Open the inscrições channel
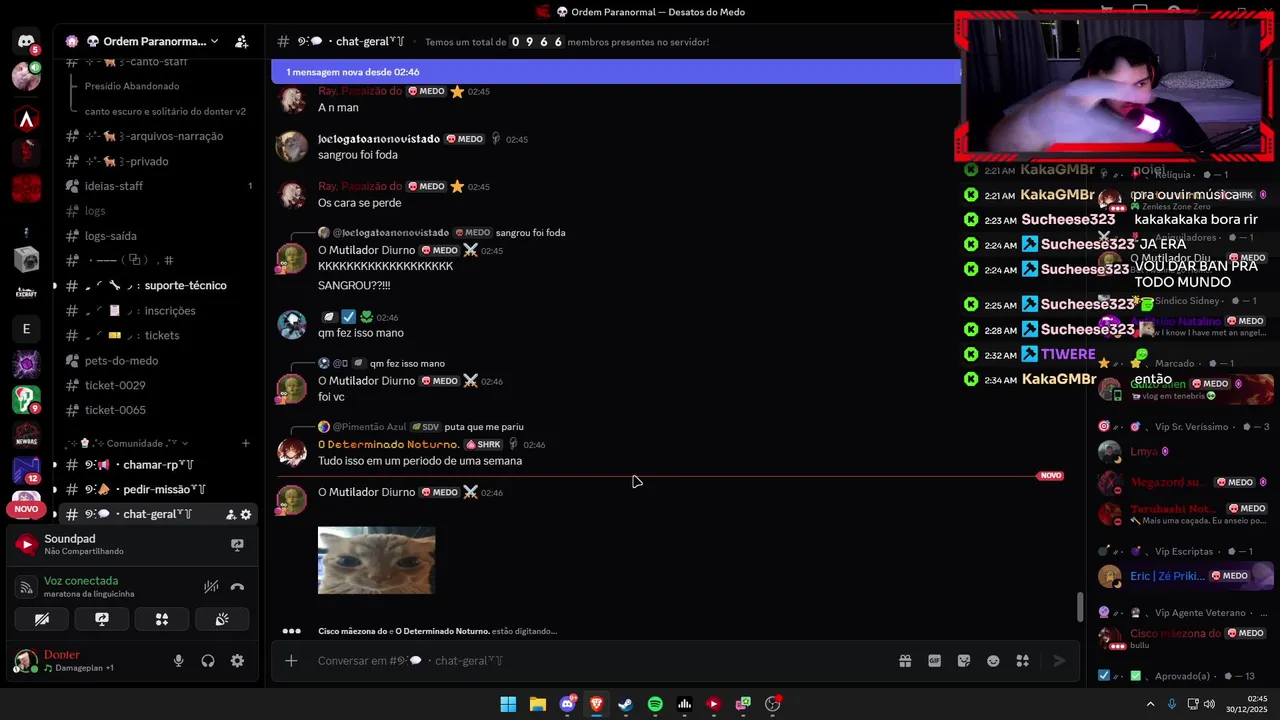1280x720 pixels. pos(157,310)
